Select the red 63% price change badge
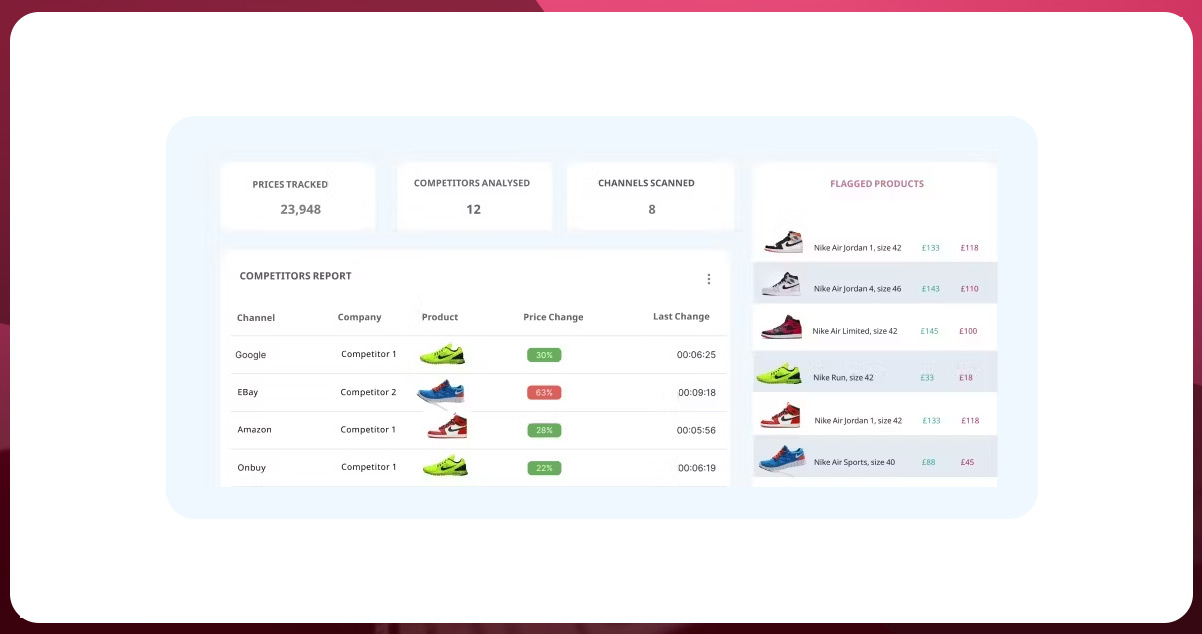This screenshot has width=1202, height=634. point(544,392)
